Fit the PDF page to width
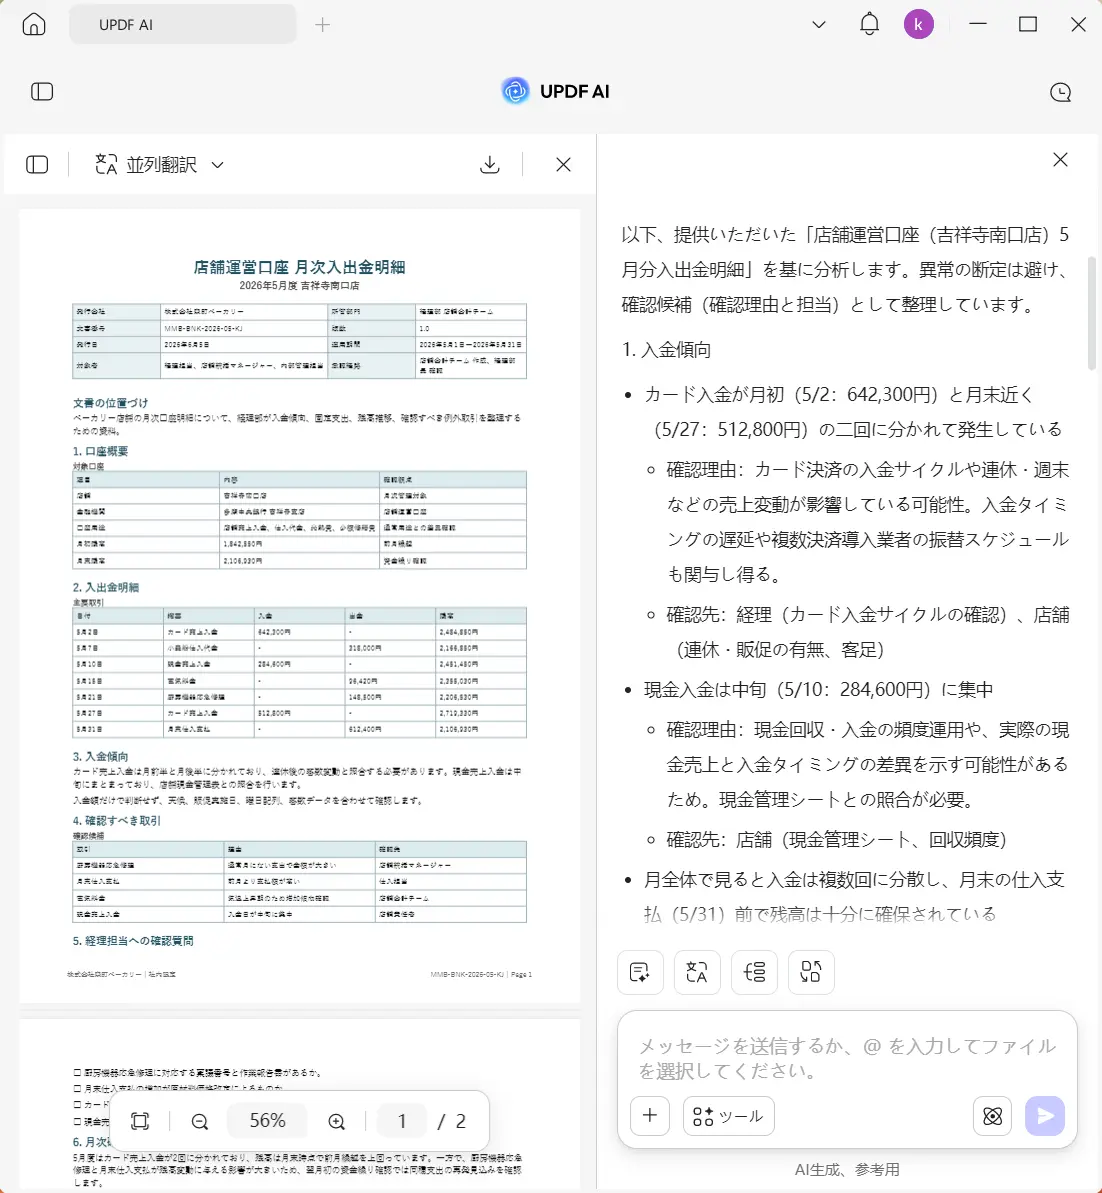This screenshot has height=1193, width=1102. click(140, 1121)
